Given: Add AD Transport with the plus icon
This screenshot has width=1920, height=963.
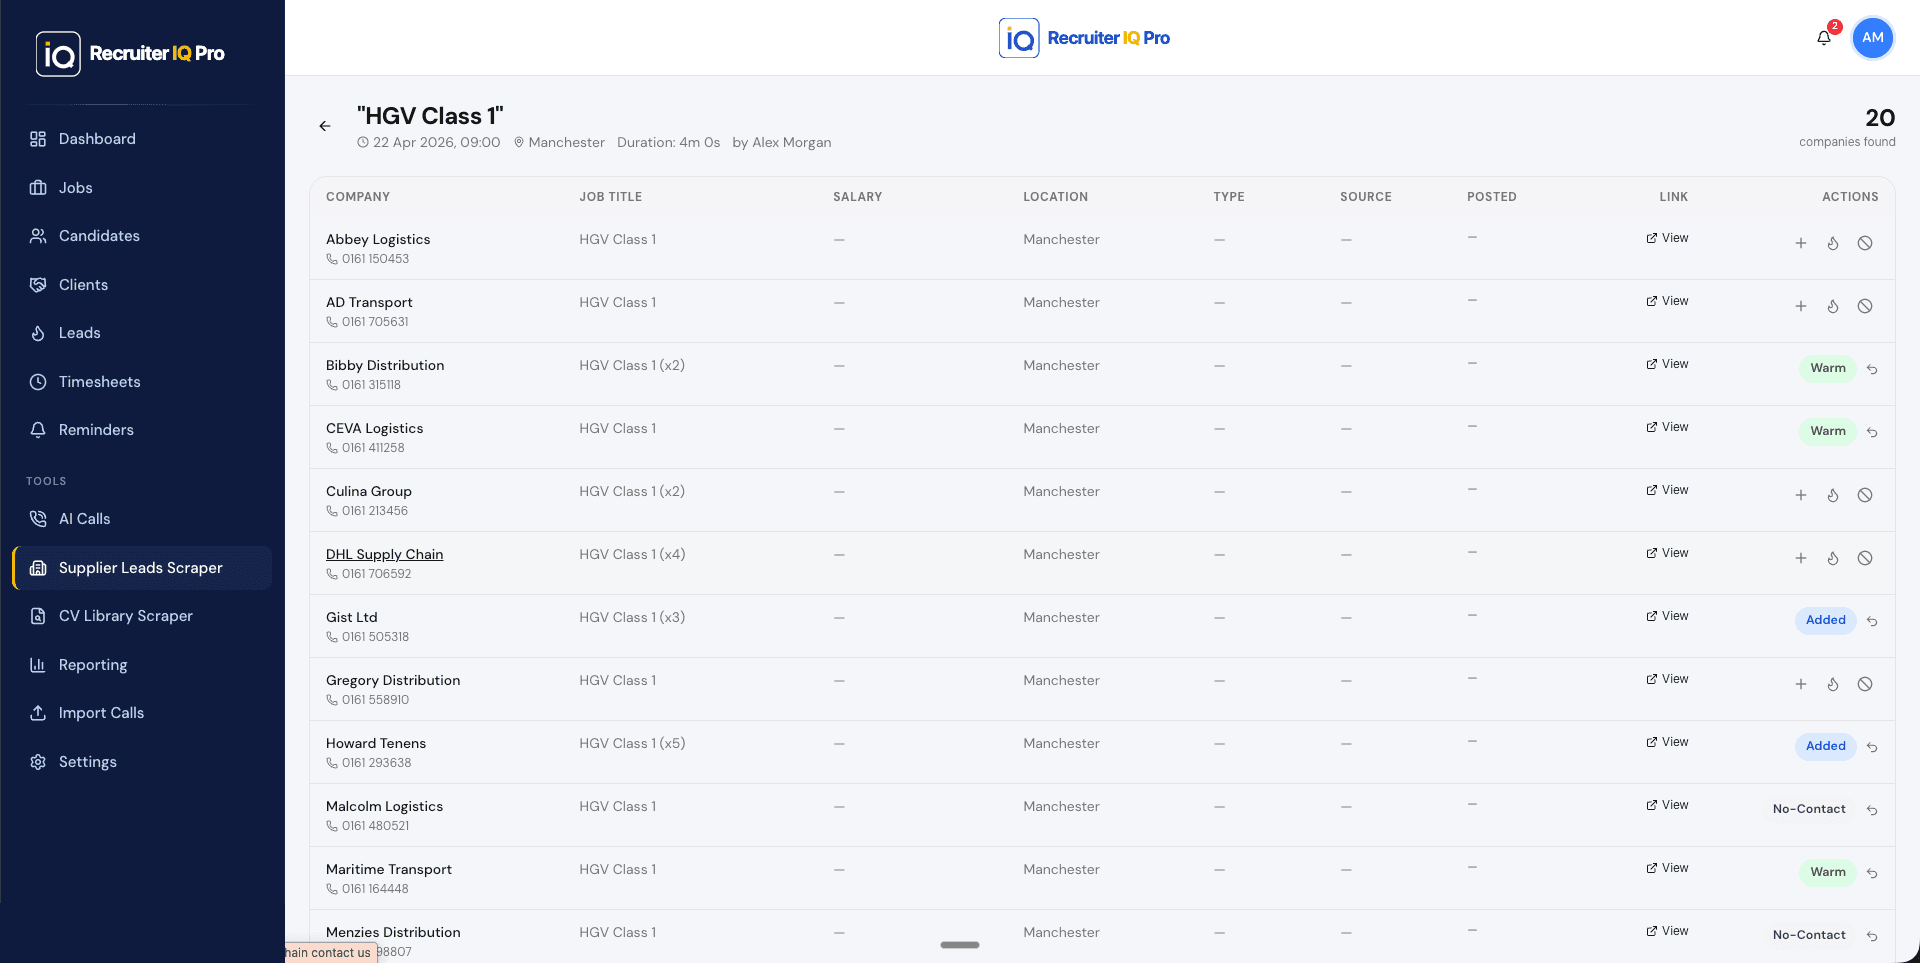Looking at the screenshot, I should (1801, 306).
